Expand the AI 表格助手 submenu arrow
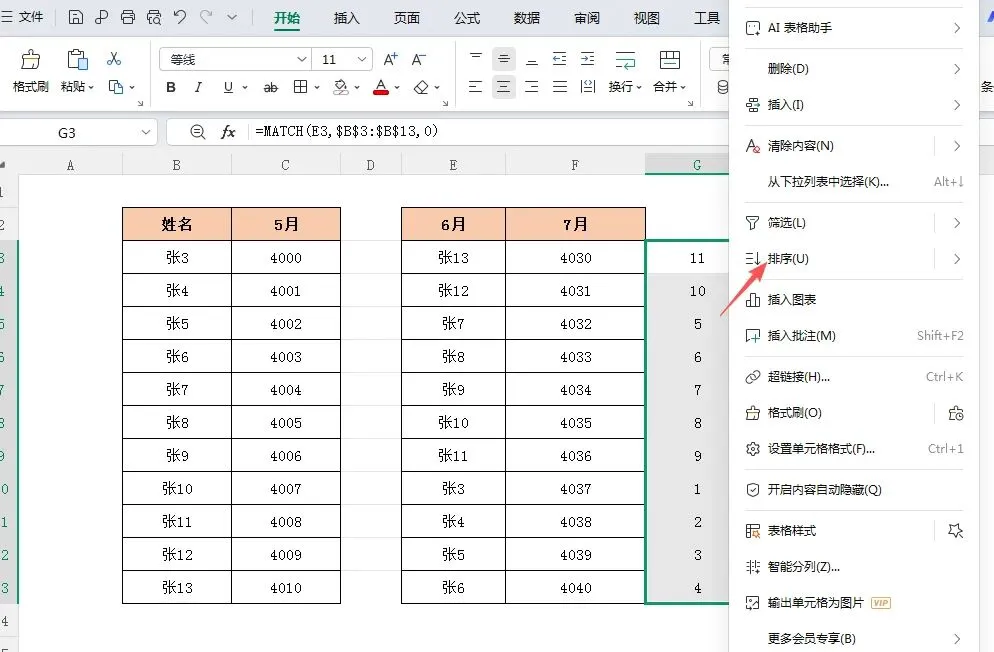Viewport: 994px width, 652px height. pyautogui.click(x=957, y=28)
